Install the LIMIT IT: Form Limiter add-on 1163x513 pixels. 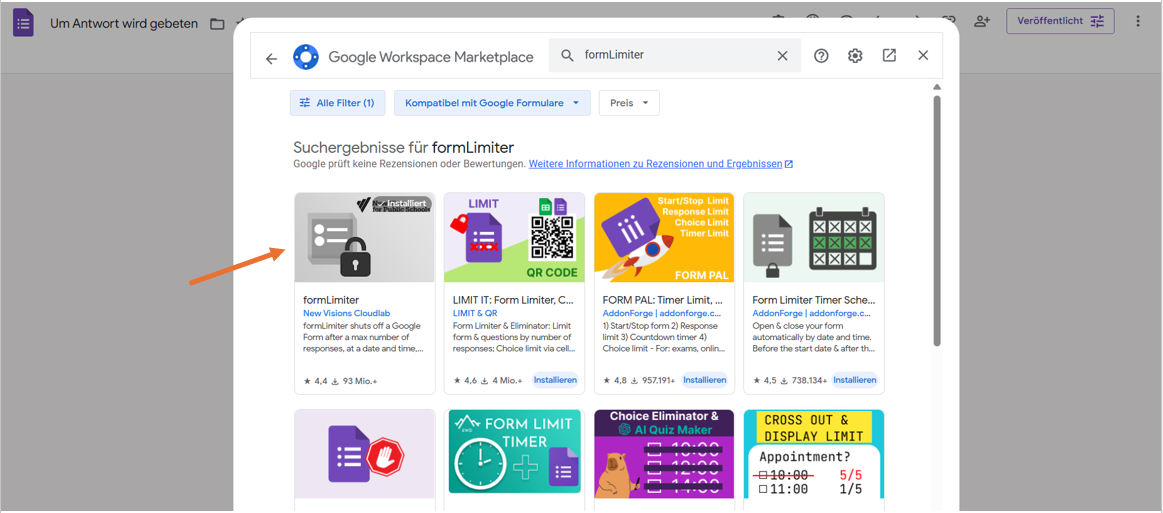pos(555,380)
